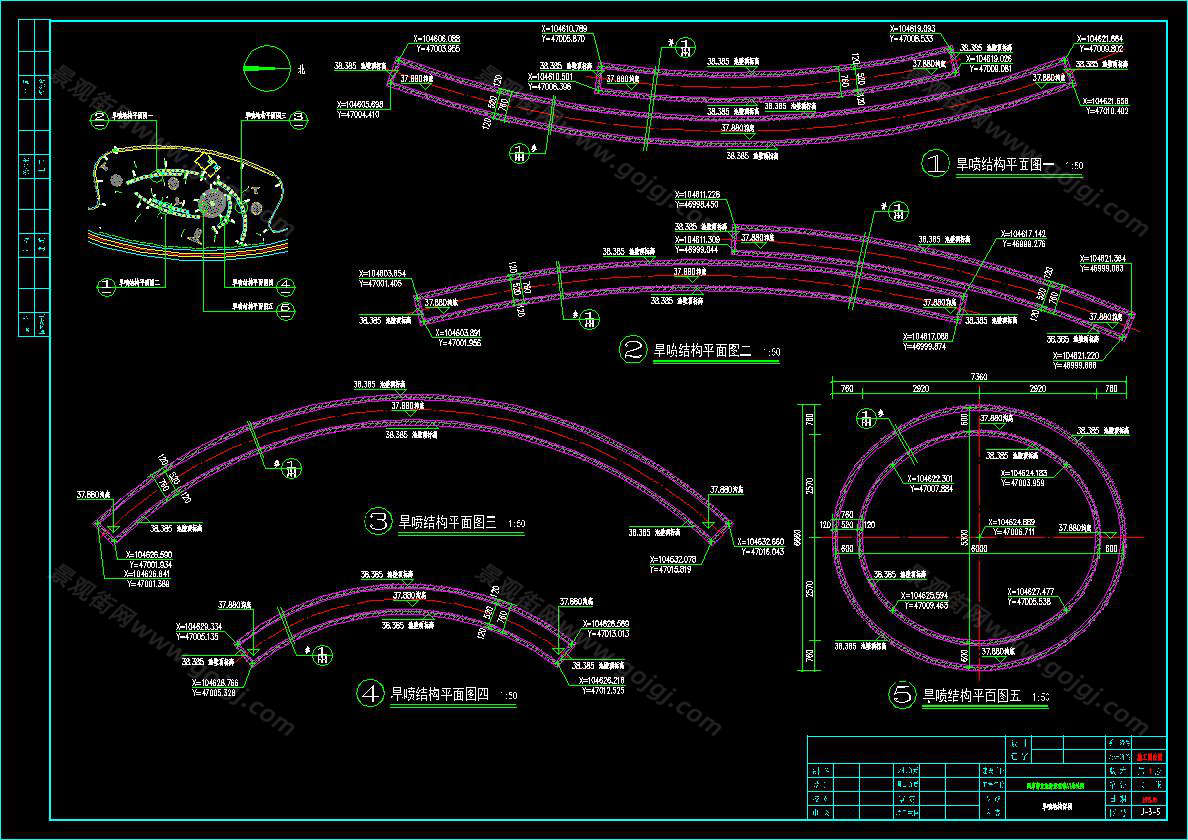The height and width of the screenshot is (840, 1188).
Task: Click the red stamp text in title block
Action: pos(1150,758)
